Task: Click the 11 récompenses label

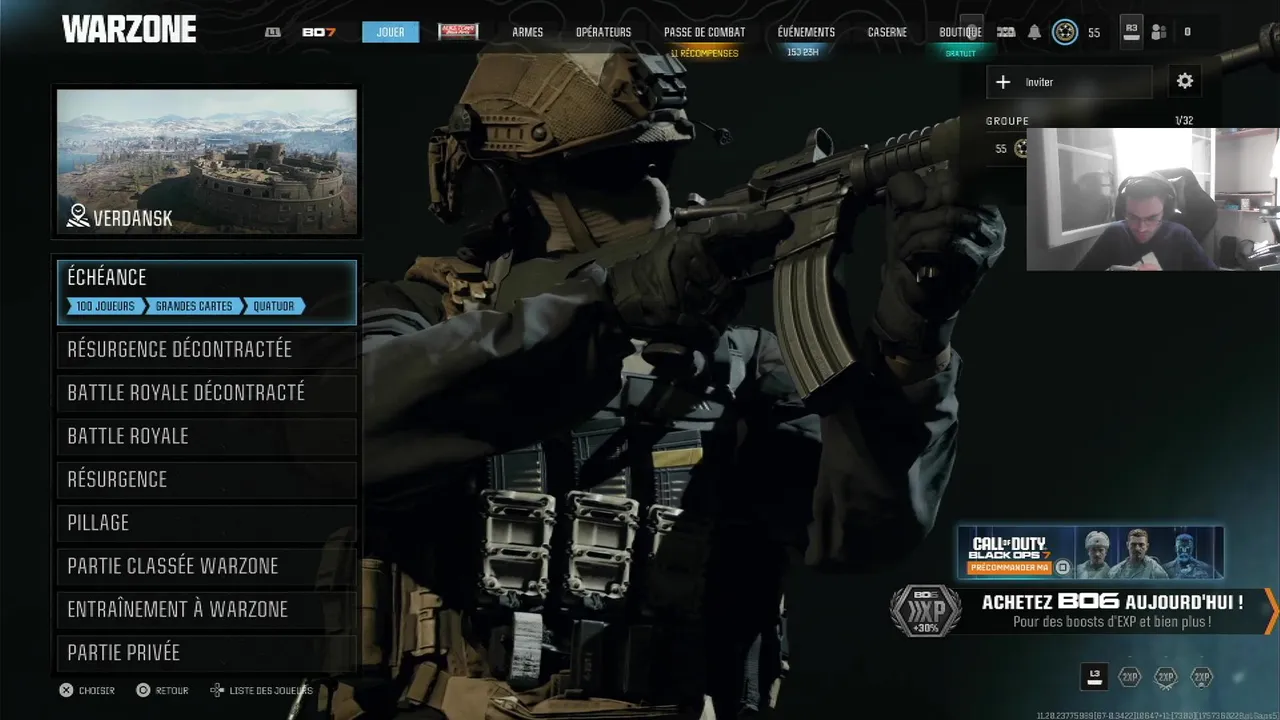Action: [x=704, y=53]
